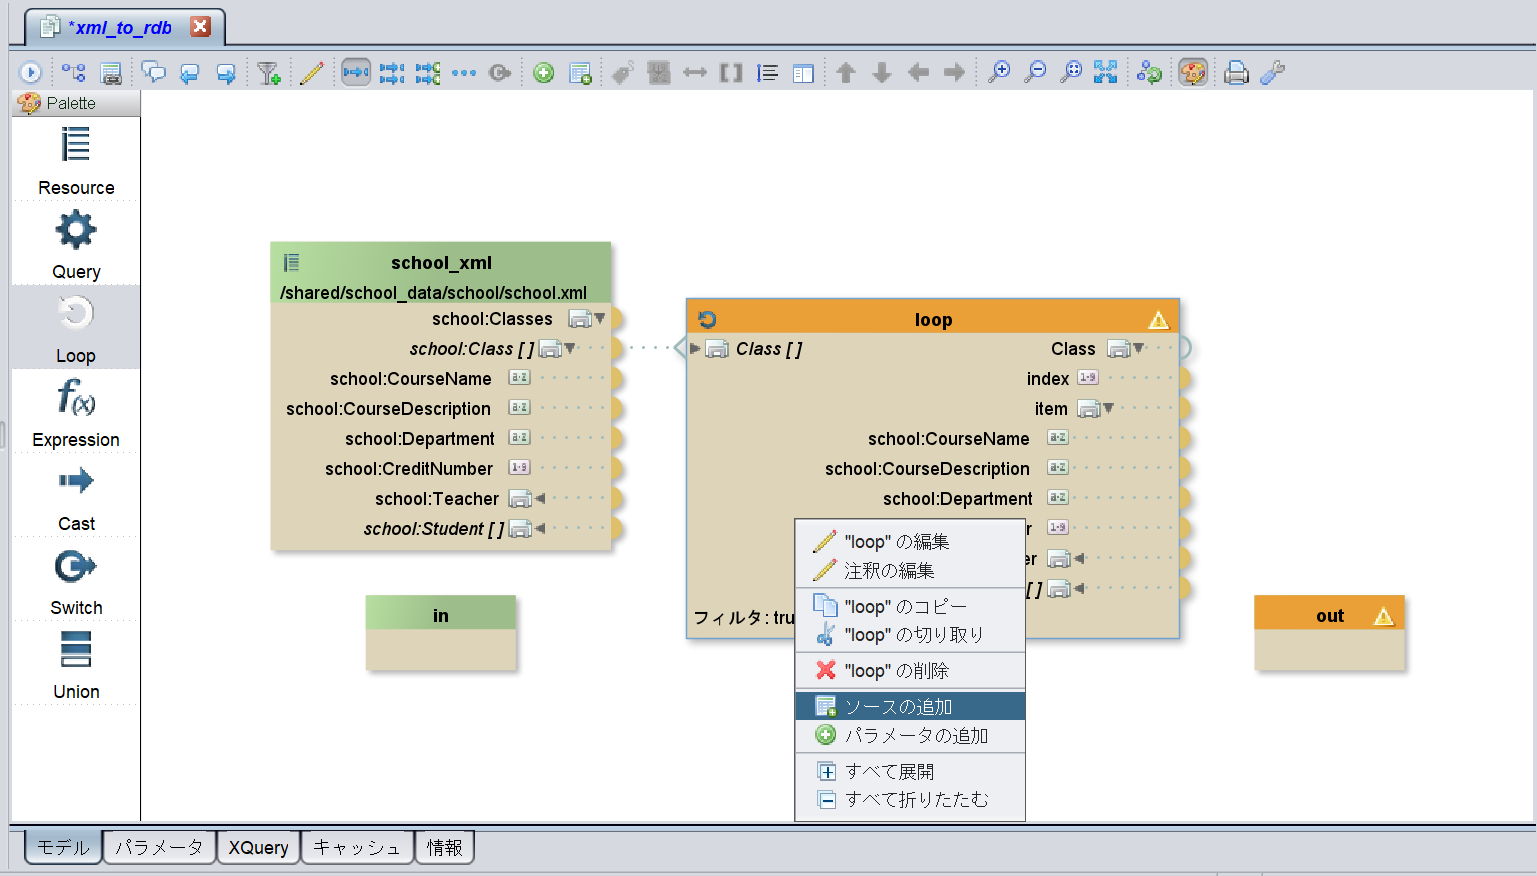
Task: Choose "loop" のコピー menu item
Action: pyautogui.click(x=910, y=606)
